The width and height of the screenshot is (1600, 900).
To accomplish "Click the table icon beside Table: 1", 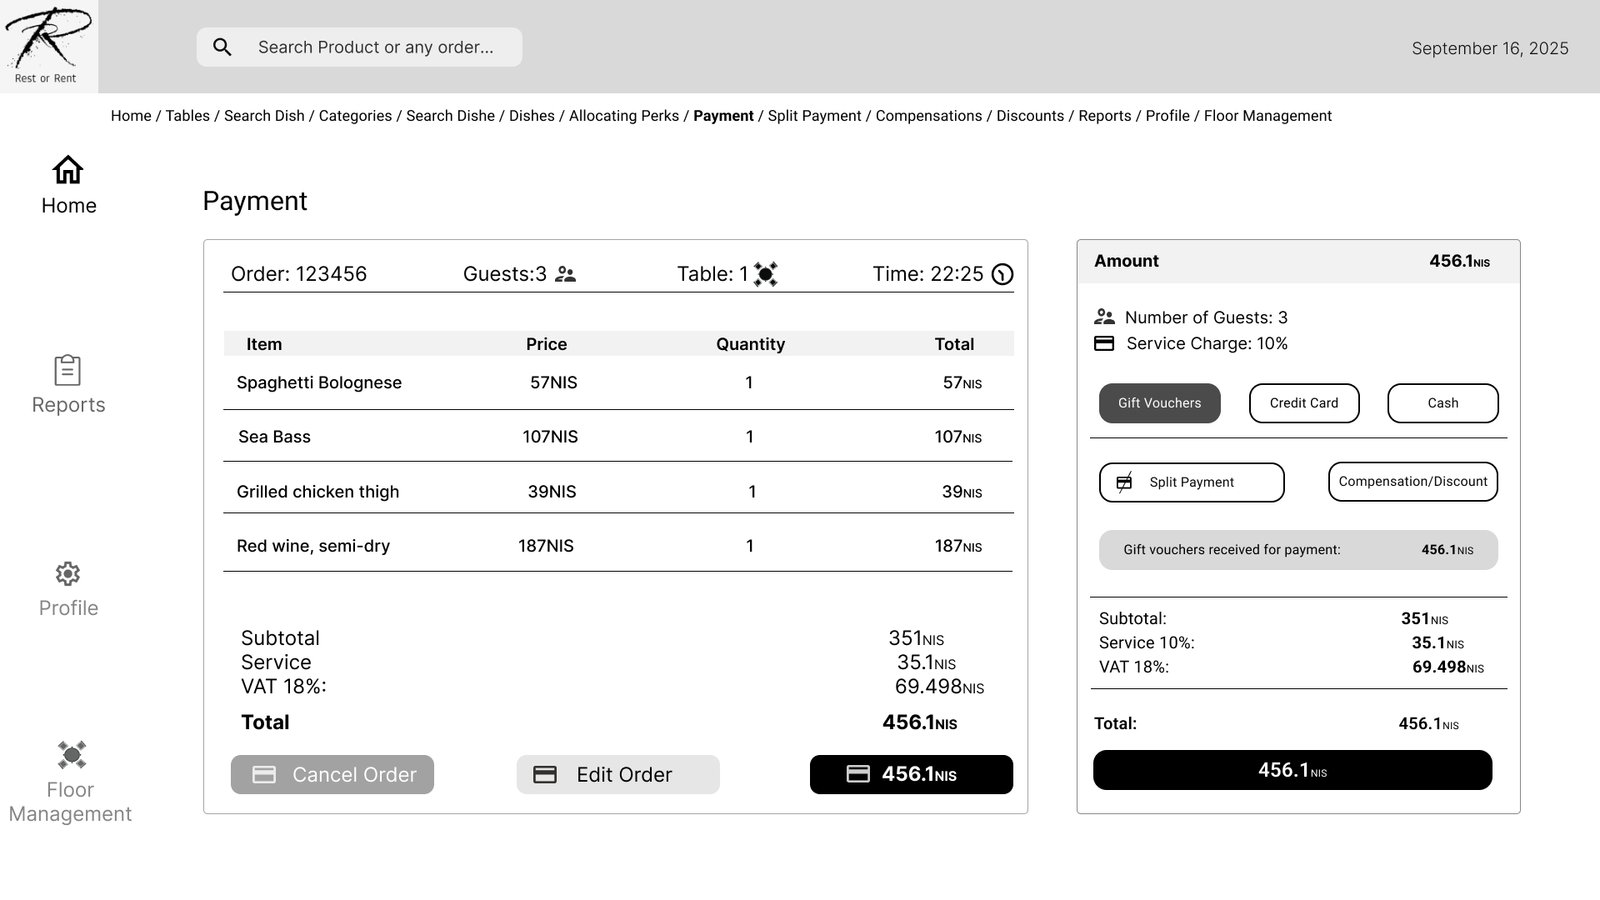I will click(x=765, y=274).
